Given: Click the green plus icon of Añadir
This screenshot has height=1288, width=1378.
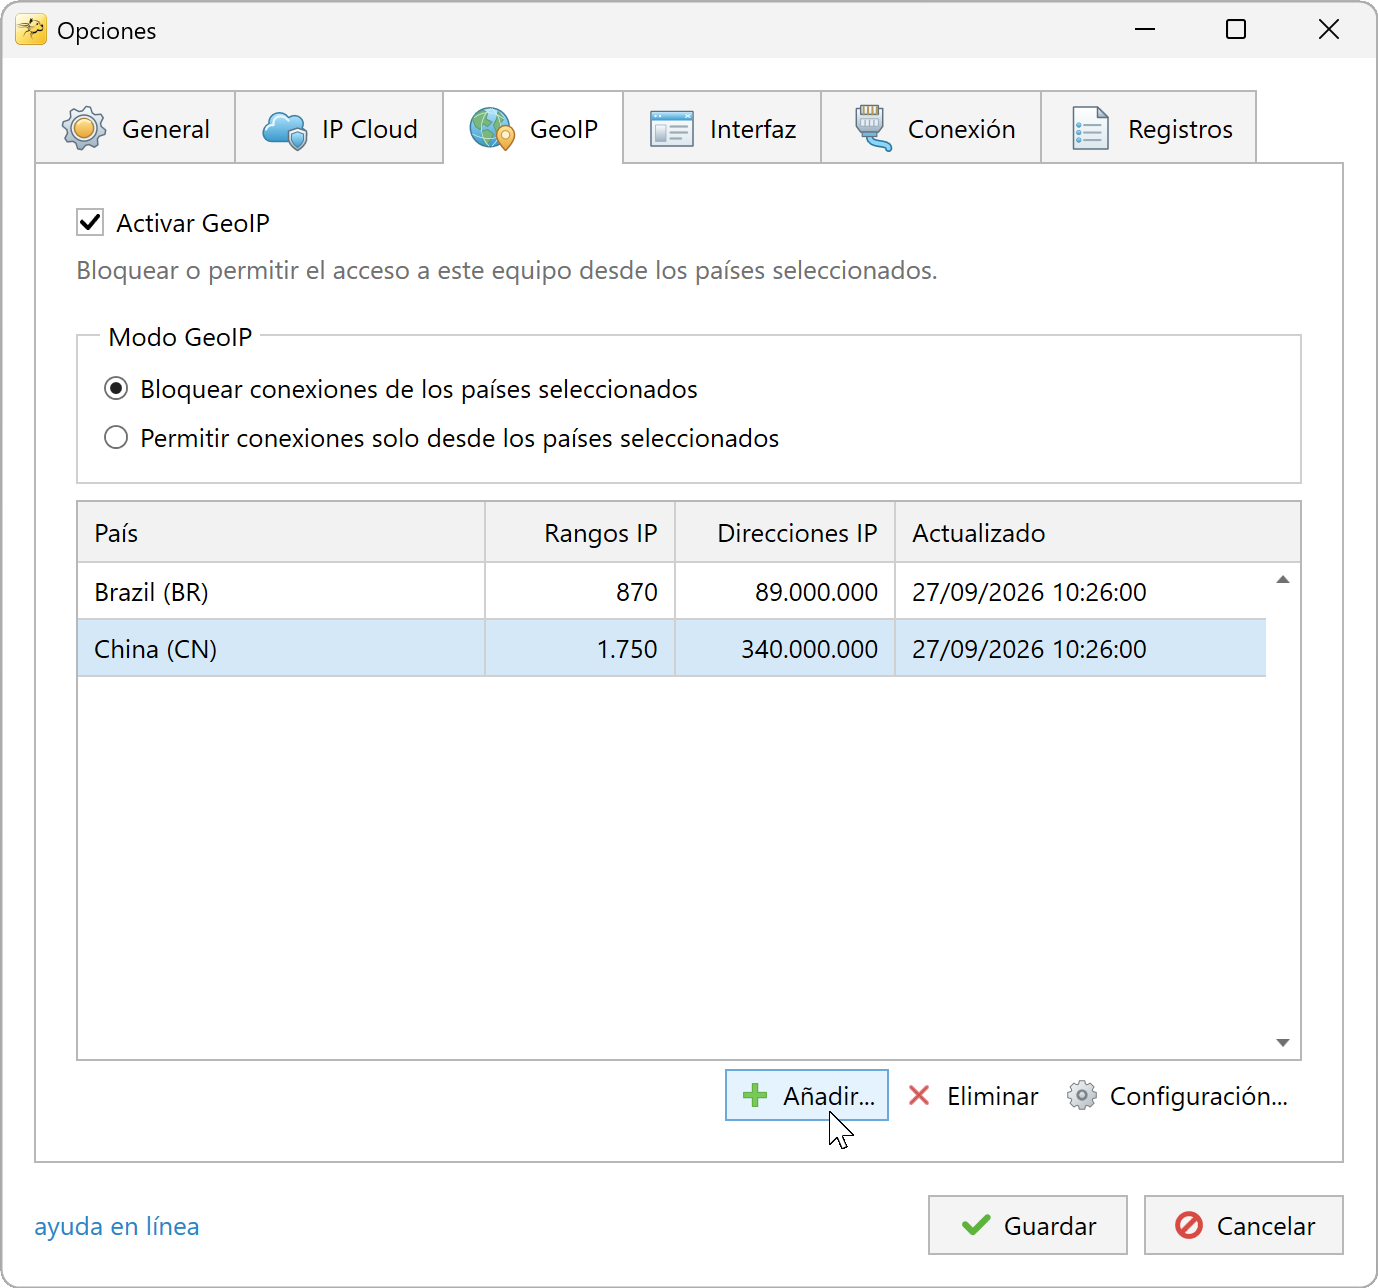Looking at the screenshot, I should coord(755,1096).
